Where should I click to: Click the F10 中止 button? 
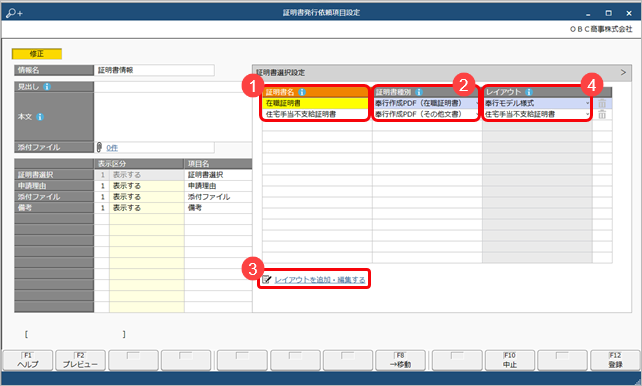(510, 360)
